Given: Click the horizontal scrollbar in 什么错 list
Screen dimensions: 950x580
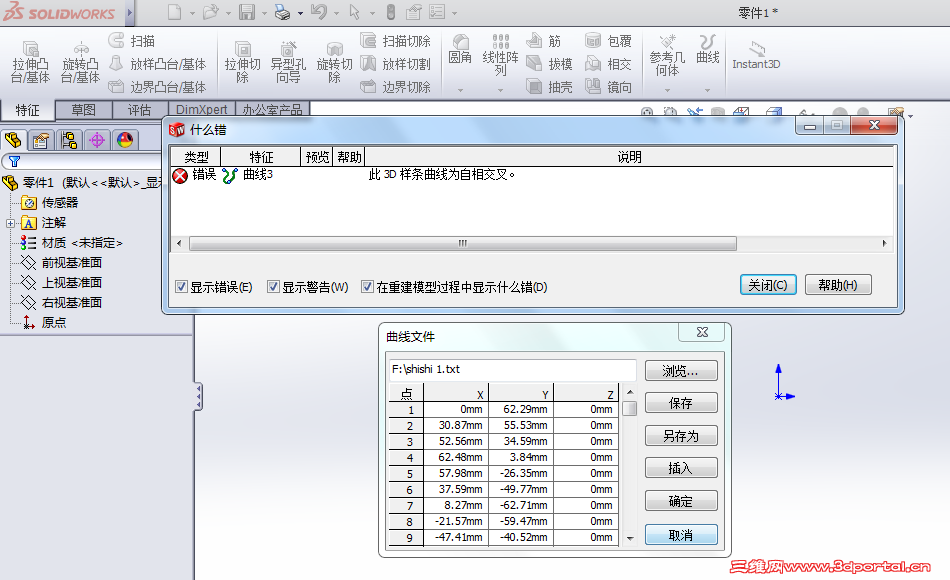Looking at the screenshot, I should point(463,244).
